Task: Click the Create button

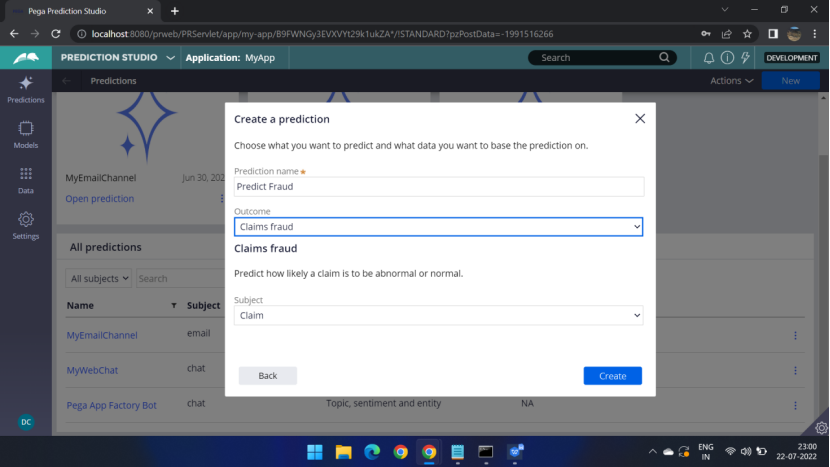Action: pyautogui.click(x=612, y=376)
